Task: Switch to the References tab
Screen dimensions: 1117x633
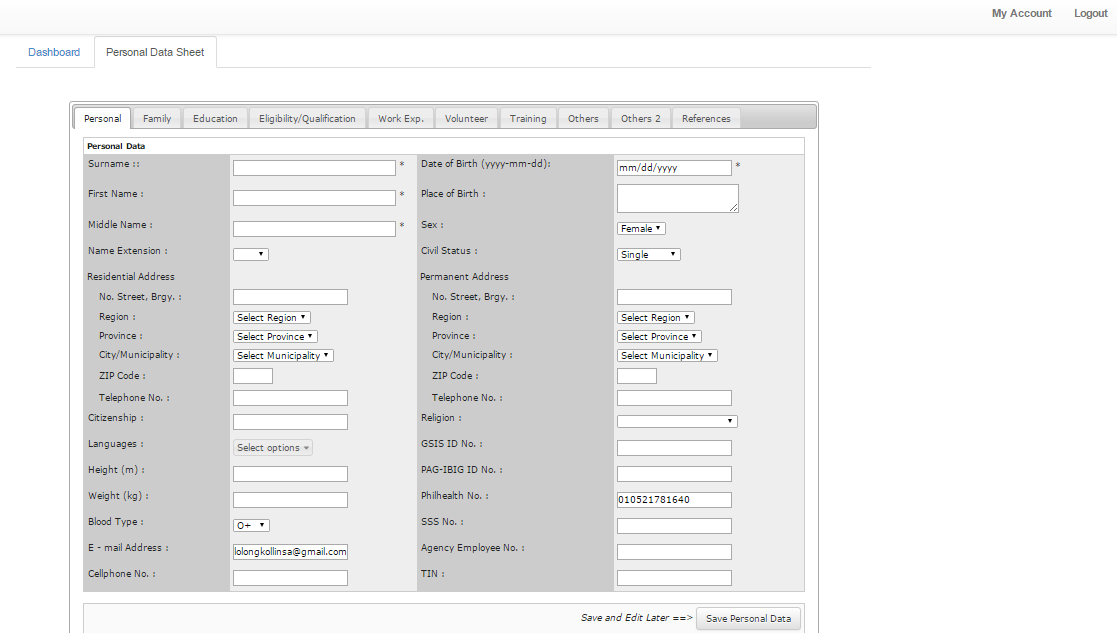Action: (x=706, y=118)
